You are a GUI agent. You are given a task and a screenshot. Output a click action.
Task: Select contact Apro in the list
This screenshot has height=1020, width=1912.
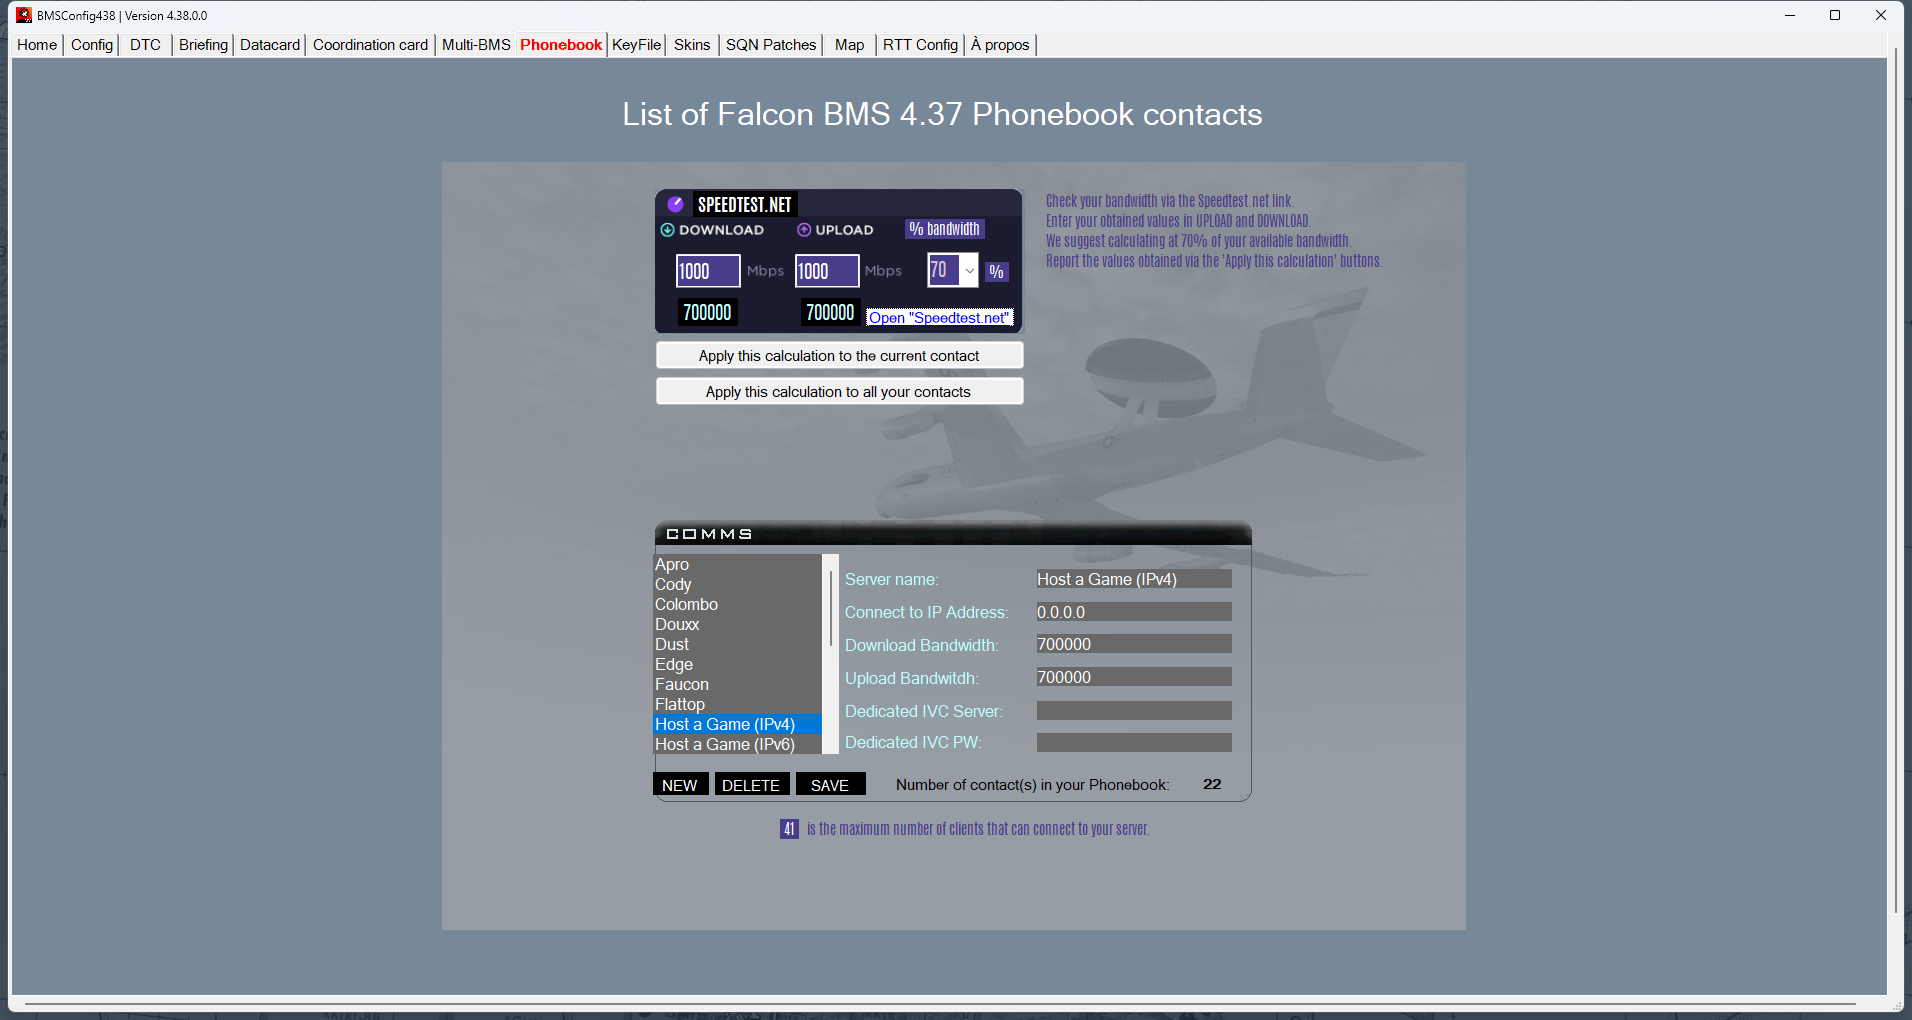738,564
